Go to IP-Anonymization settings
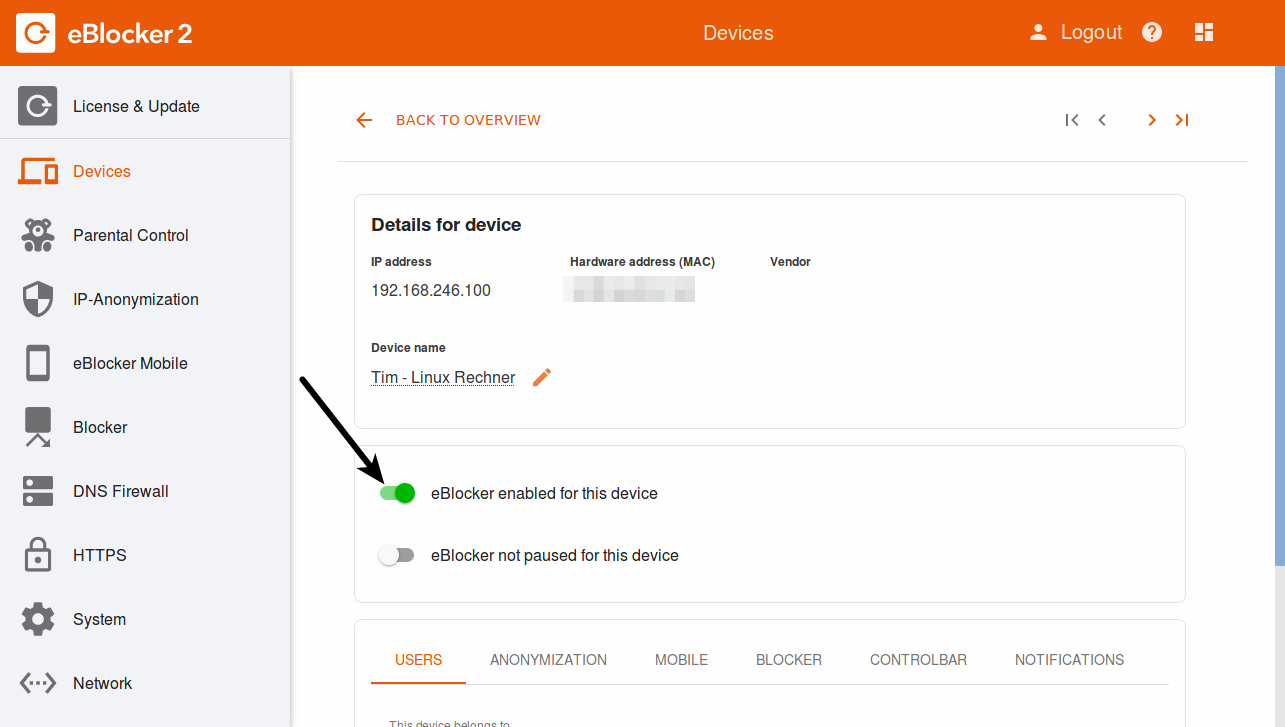The image size is (1285, 727). coord(136,299)
